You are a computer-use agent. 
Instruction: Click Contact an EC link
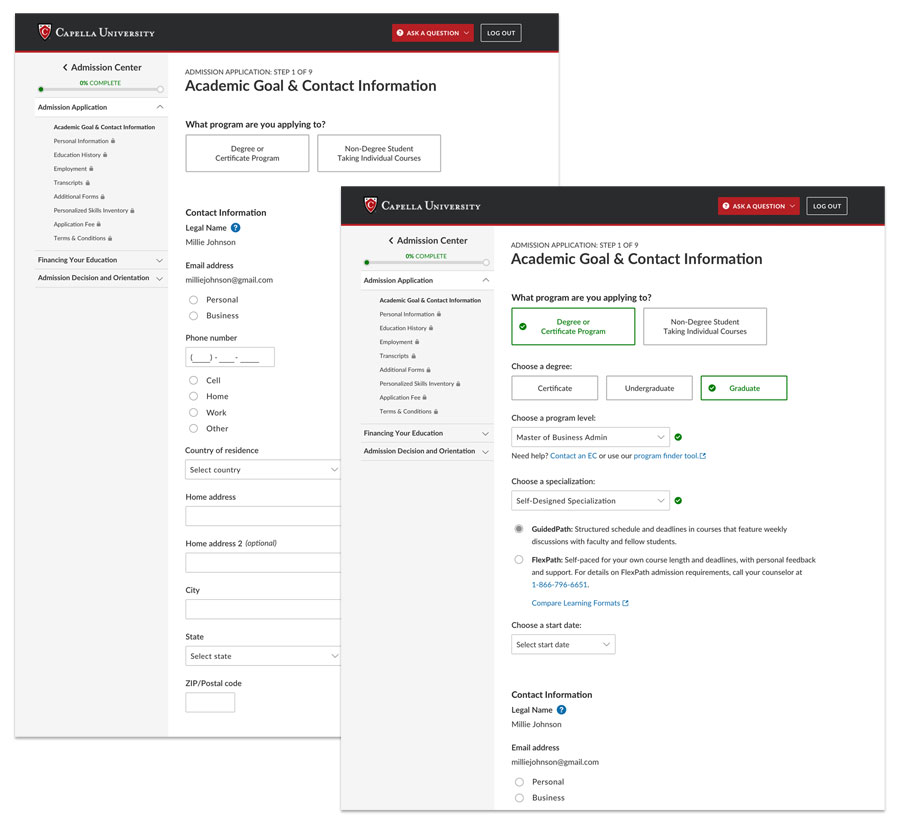(573, 456)
